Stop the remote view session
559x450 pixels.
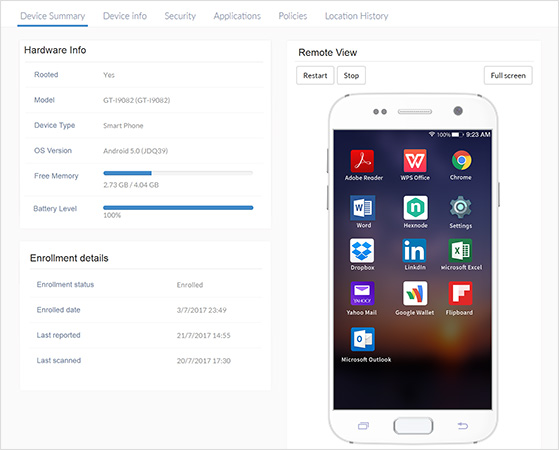pyautogui.click(x=351, y=76)
